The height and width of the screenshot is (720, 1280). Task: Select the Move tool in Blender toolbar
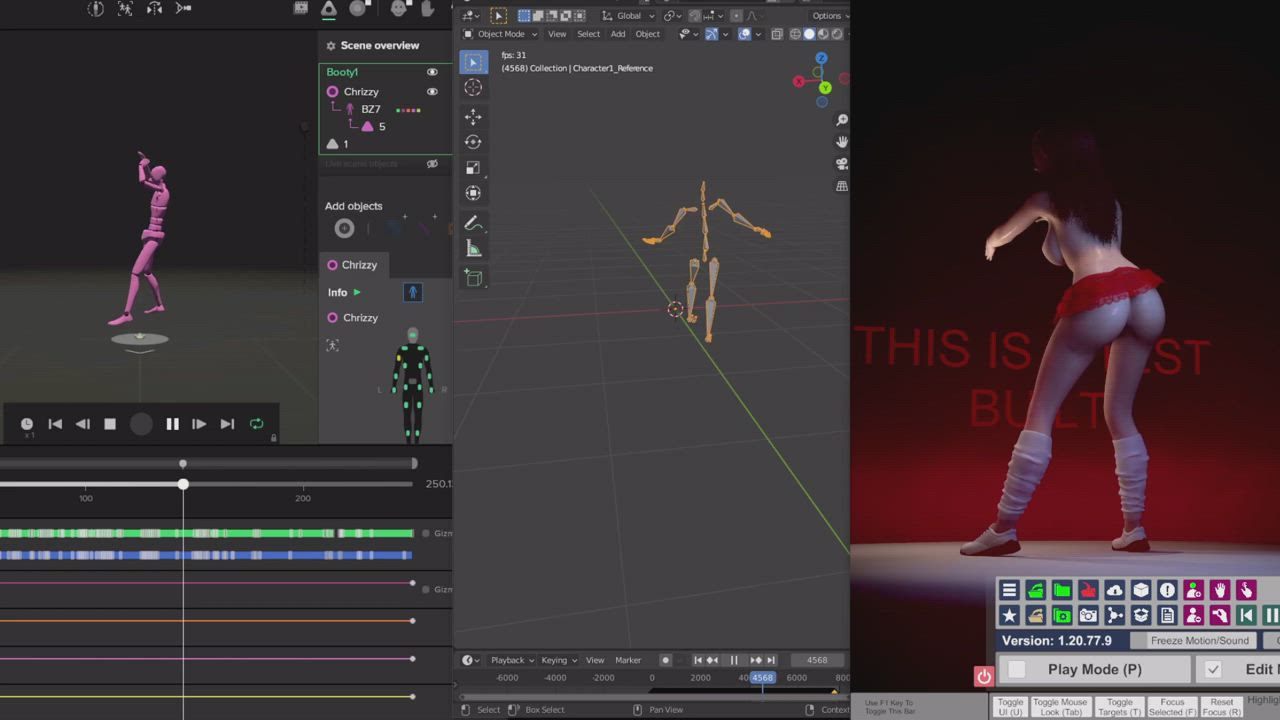pos(473,117)
